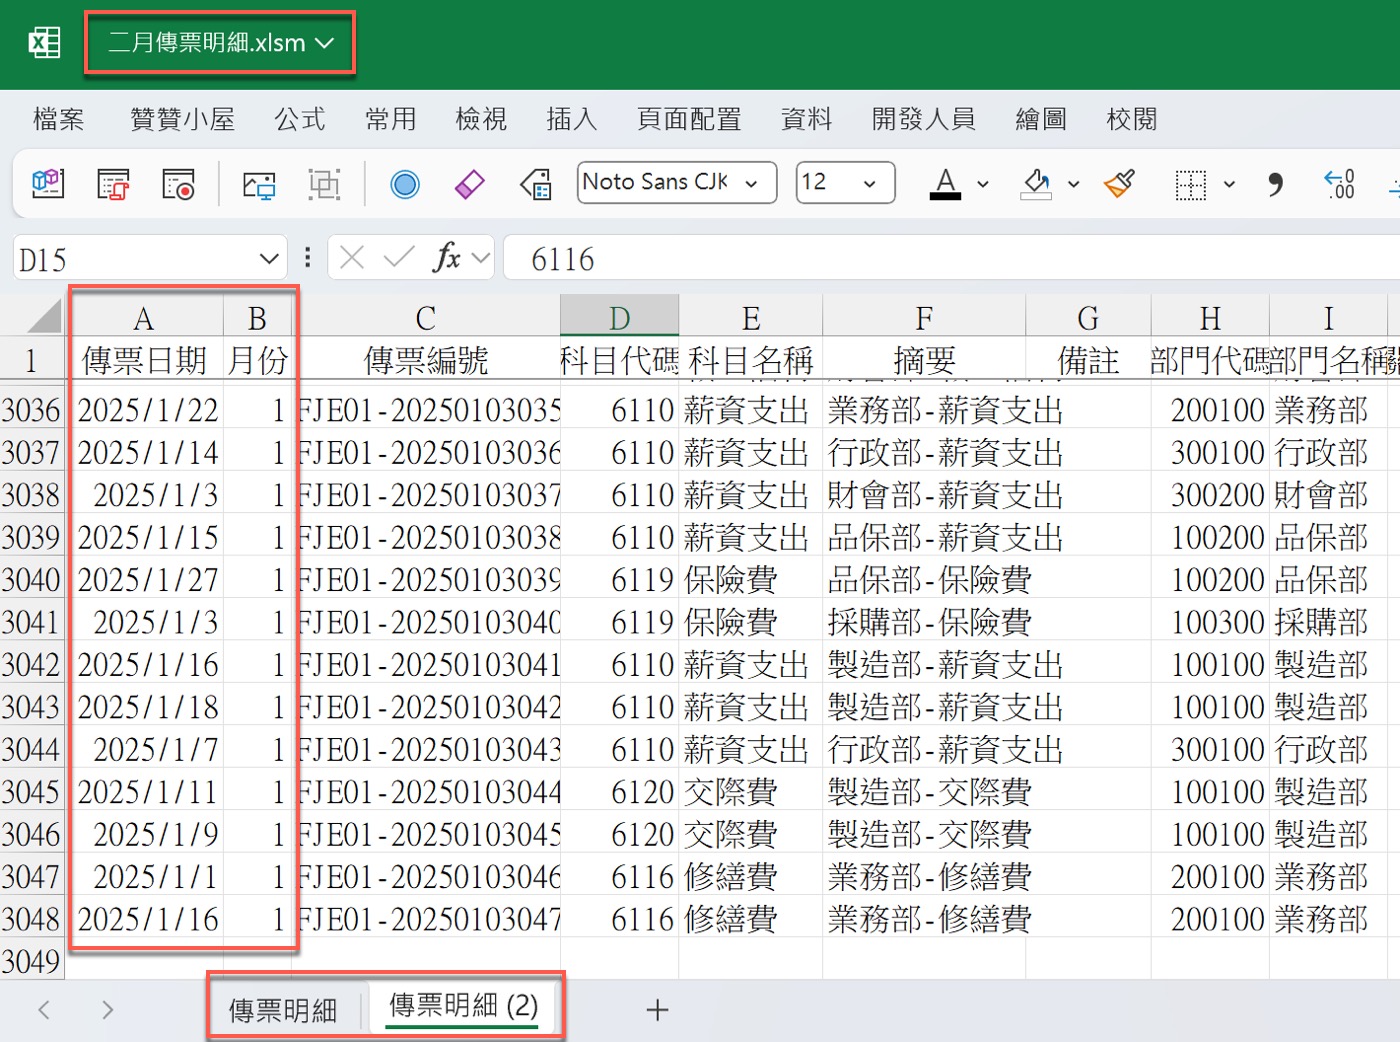The height and width of the screenshot is (1042, 1400).
Task: Select column F header
Action: click(924, 317)
